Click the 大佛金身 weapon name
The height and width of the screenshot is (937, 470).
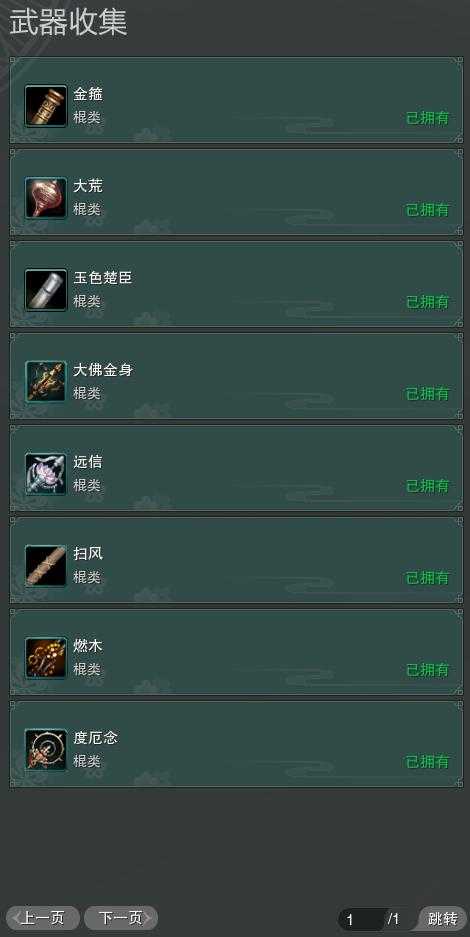[103, 370]
